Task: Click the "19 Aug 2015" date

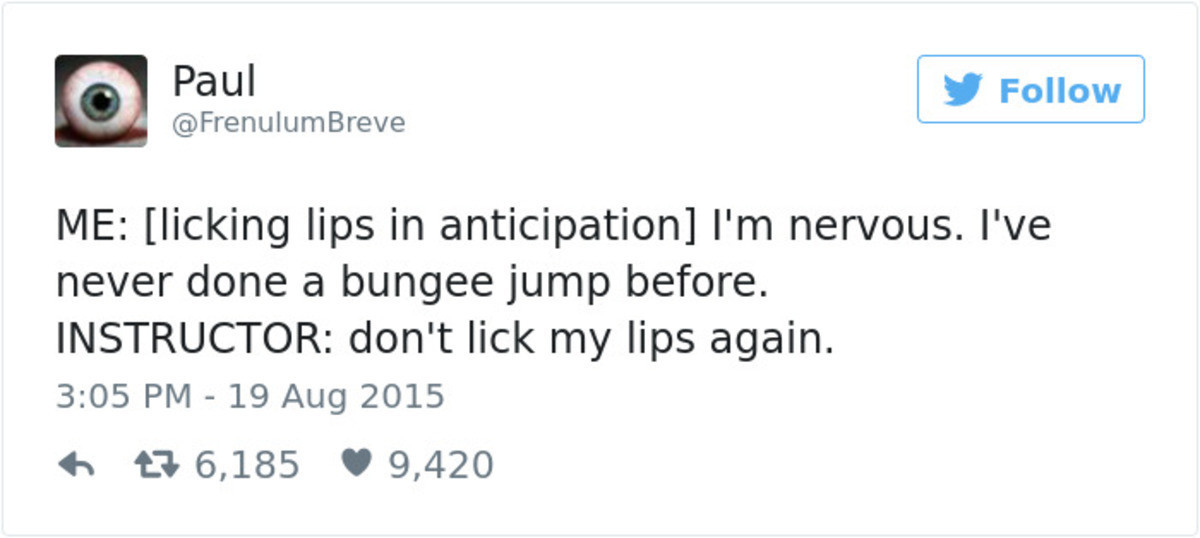Action: click(336, 396)
